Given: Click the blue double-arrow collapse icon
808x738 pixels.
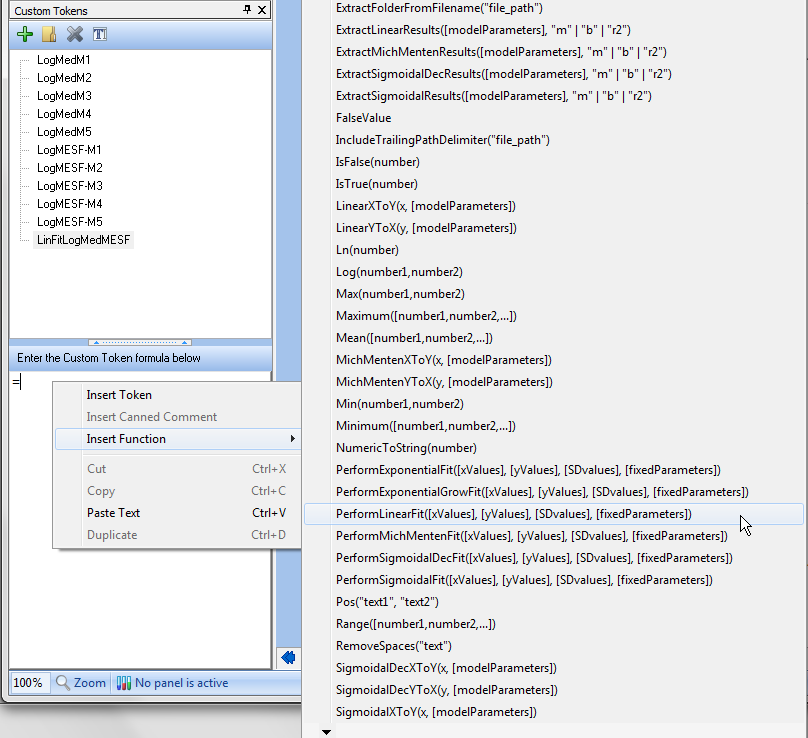Looking at the screenshot, I should (288, 658).
